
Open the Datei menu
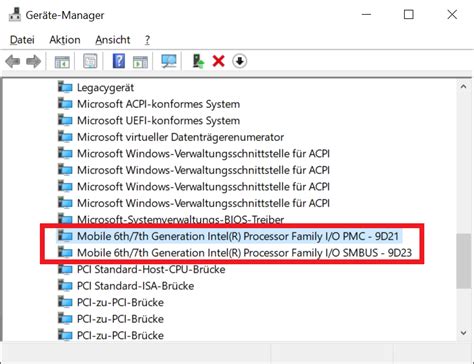pos(22,40)
